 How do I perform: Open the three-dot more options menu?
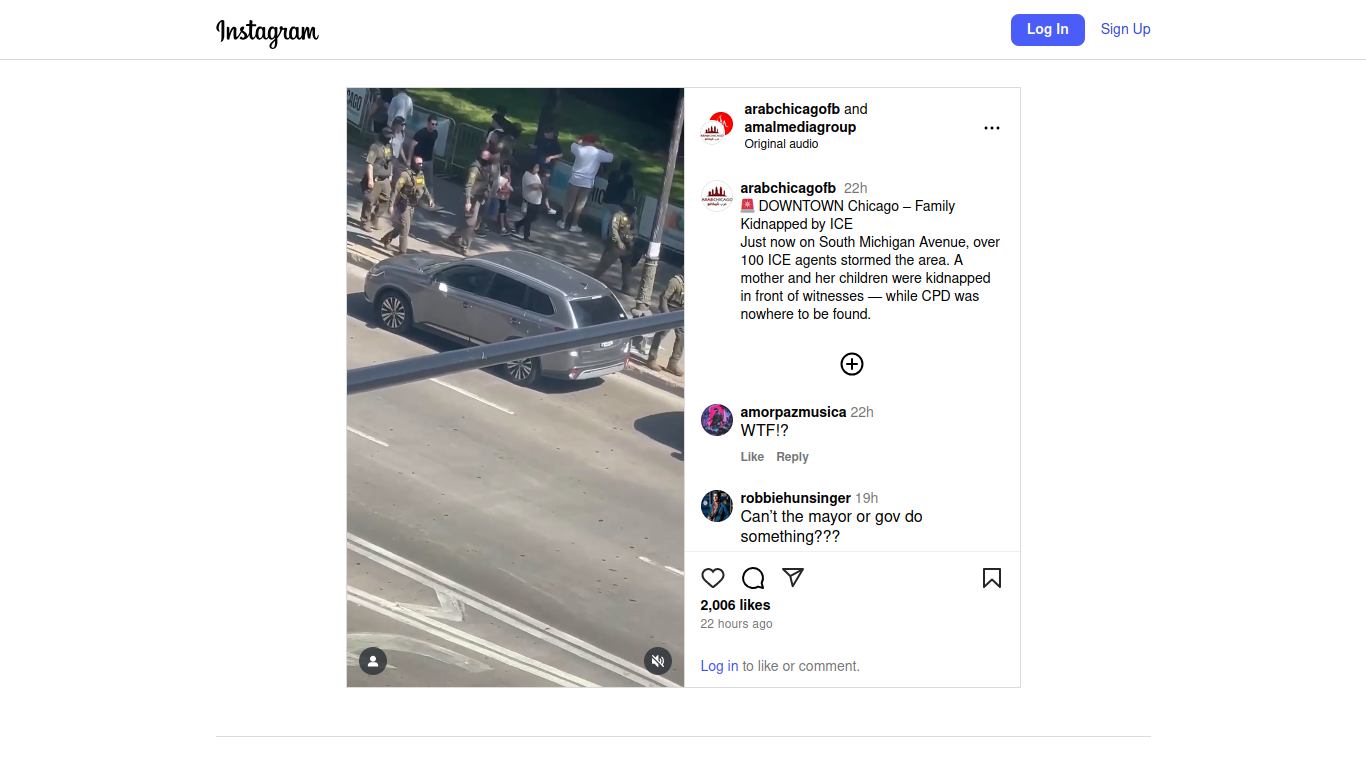pyautogui.click(x=992, y=128)
